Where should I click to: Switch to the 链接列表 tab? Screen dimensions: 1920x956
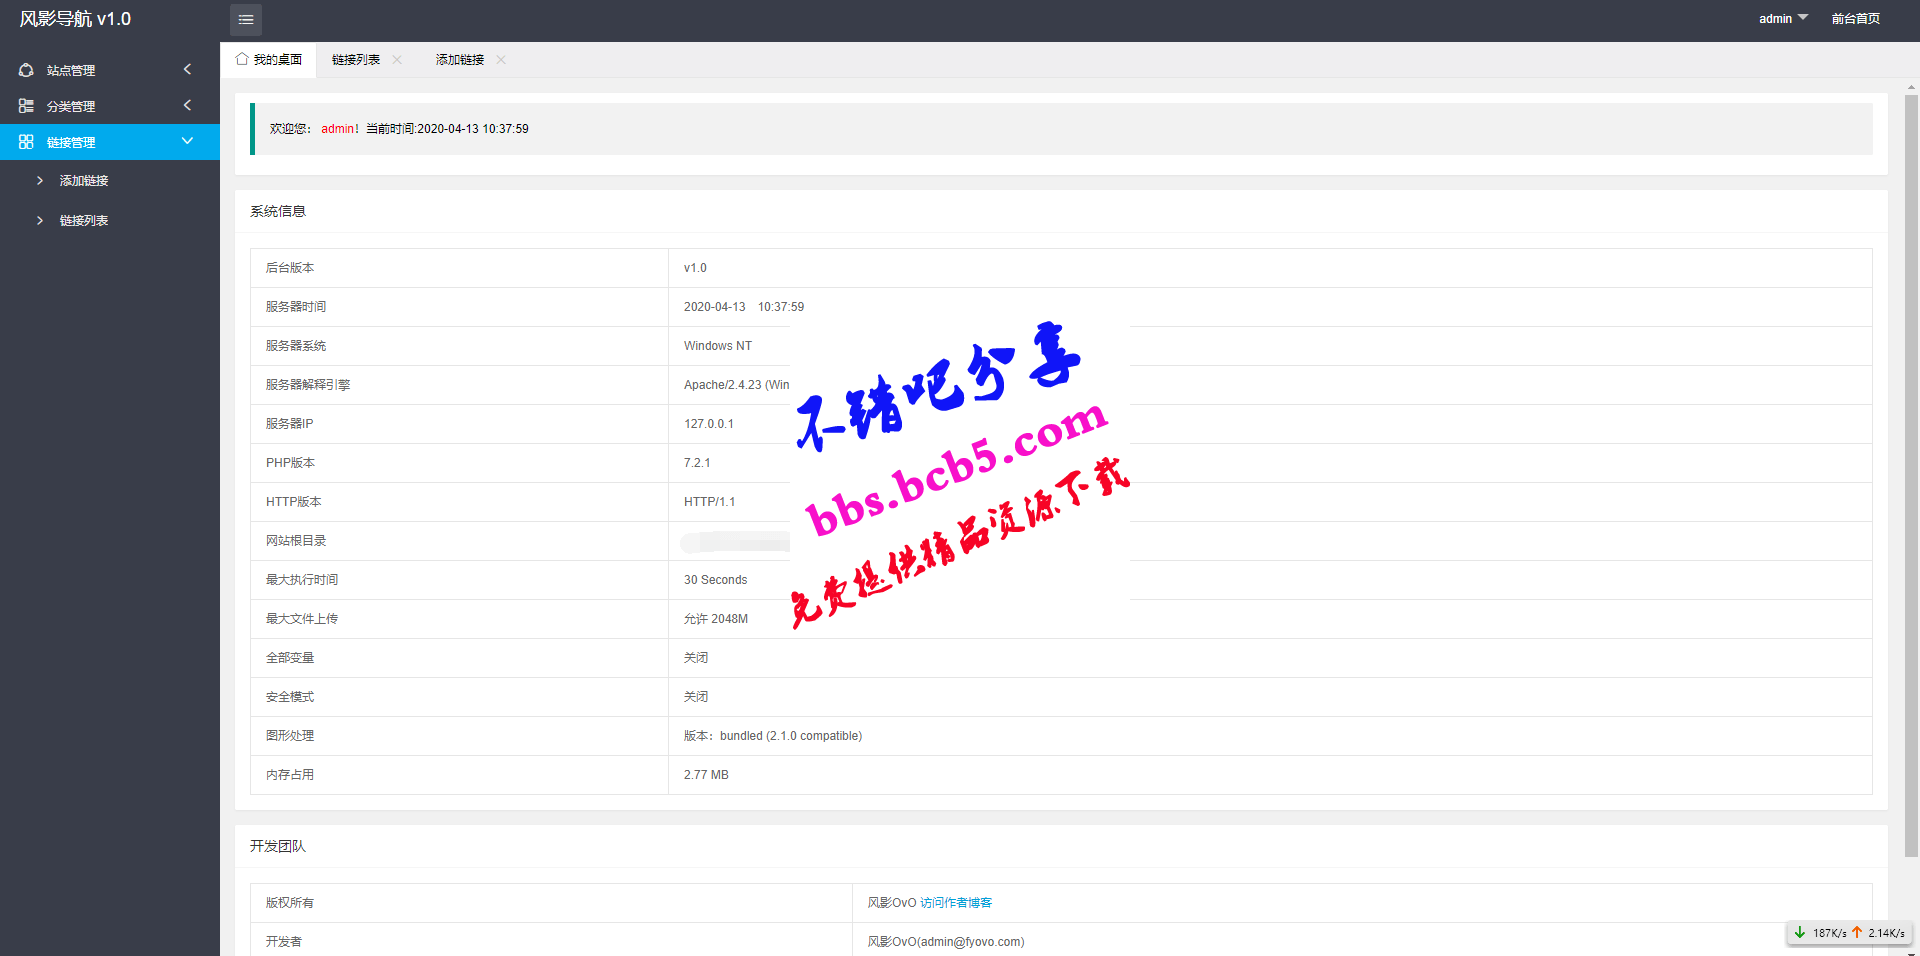coord(356,60)
